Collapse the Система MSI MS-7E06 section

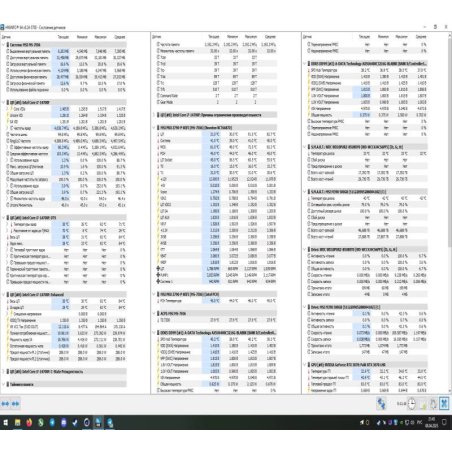(x=4, y=45)
